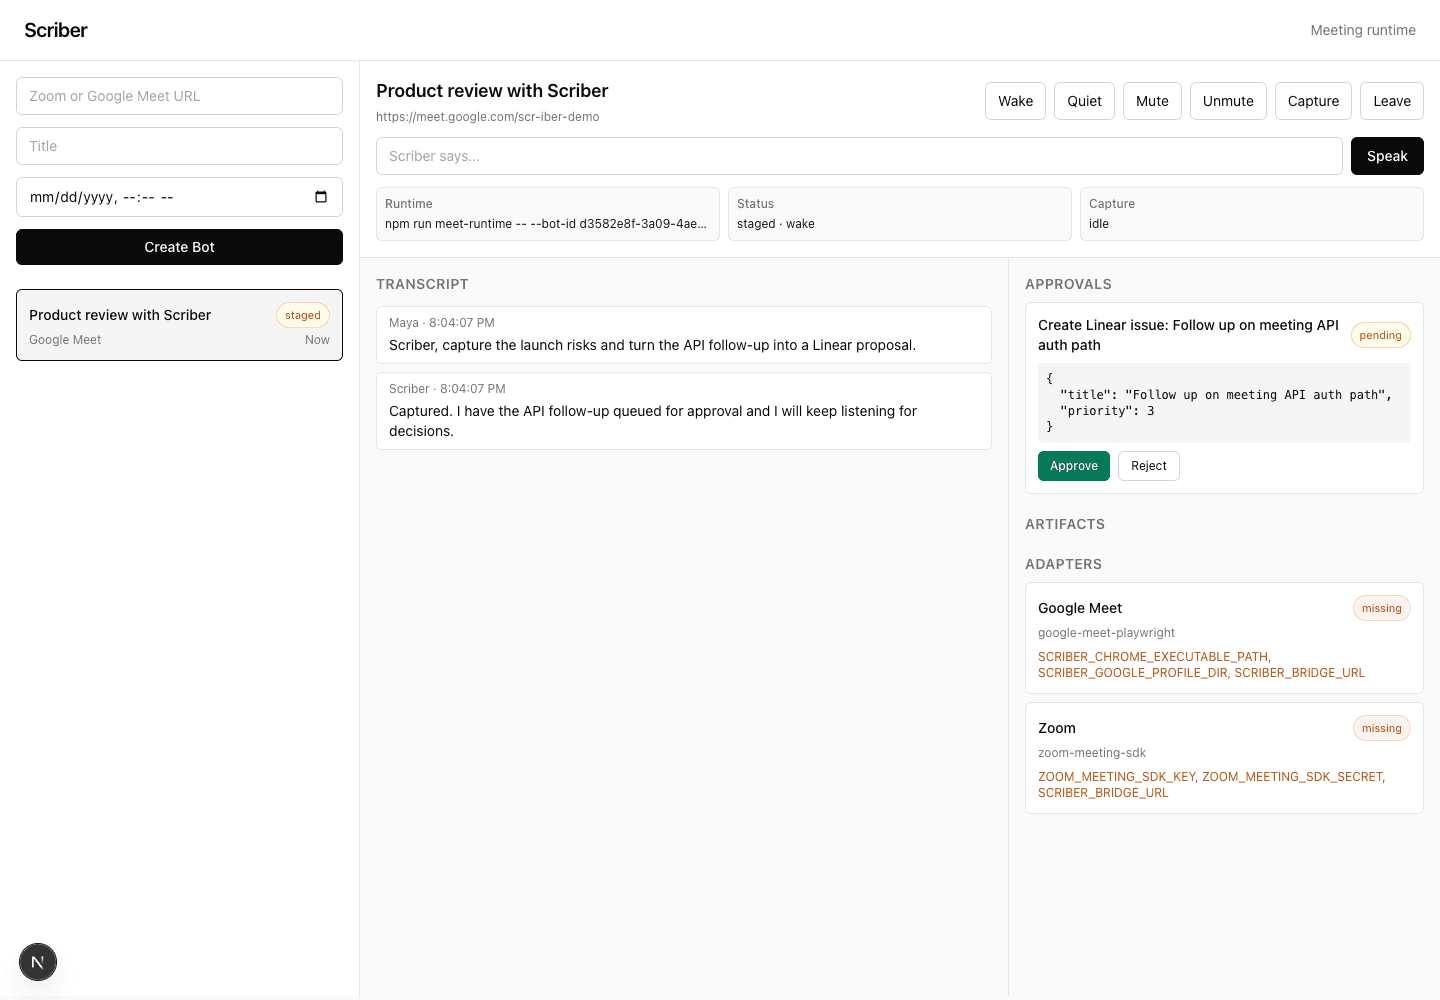The width and height of the screenshot is (1440, 1000).
Task: Click the Zoom adapter name
Action: pyautogui.click(x=1057, y=728)
